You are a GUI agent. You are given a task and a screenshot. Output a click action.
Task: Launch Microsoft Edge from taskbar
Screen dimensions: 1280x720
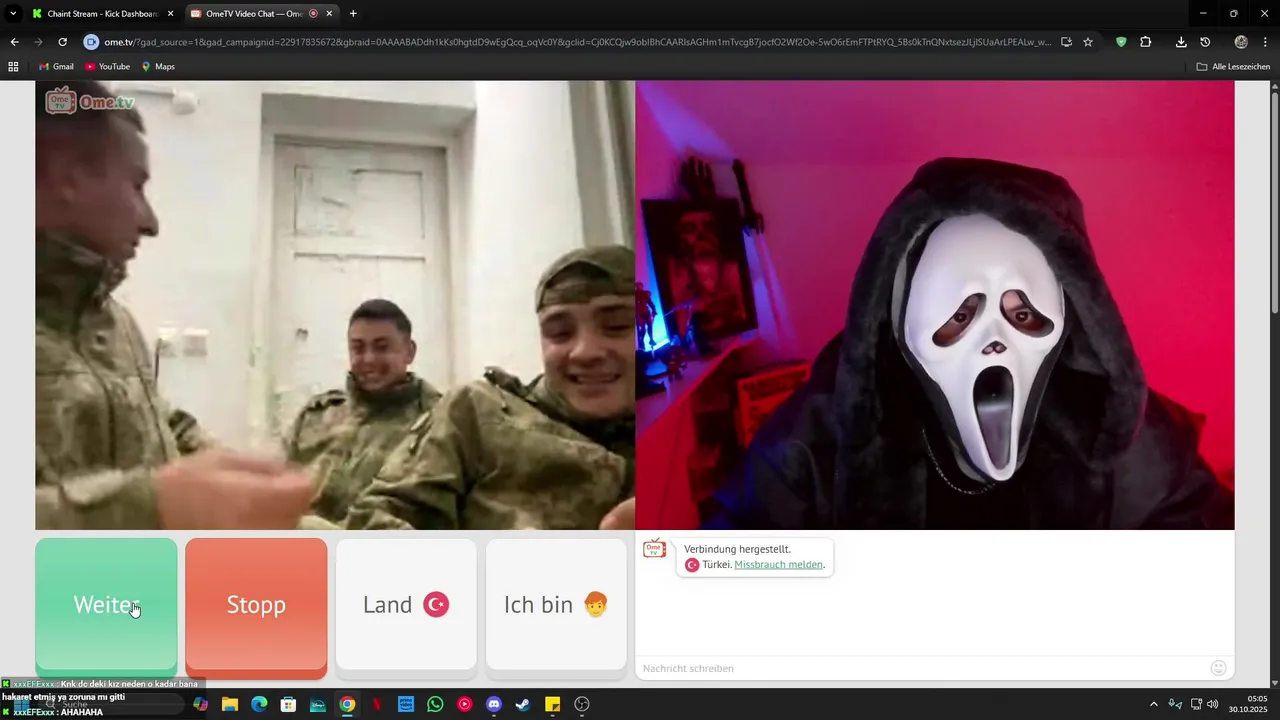(x=259, y=704)
